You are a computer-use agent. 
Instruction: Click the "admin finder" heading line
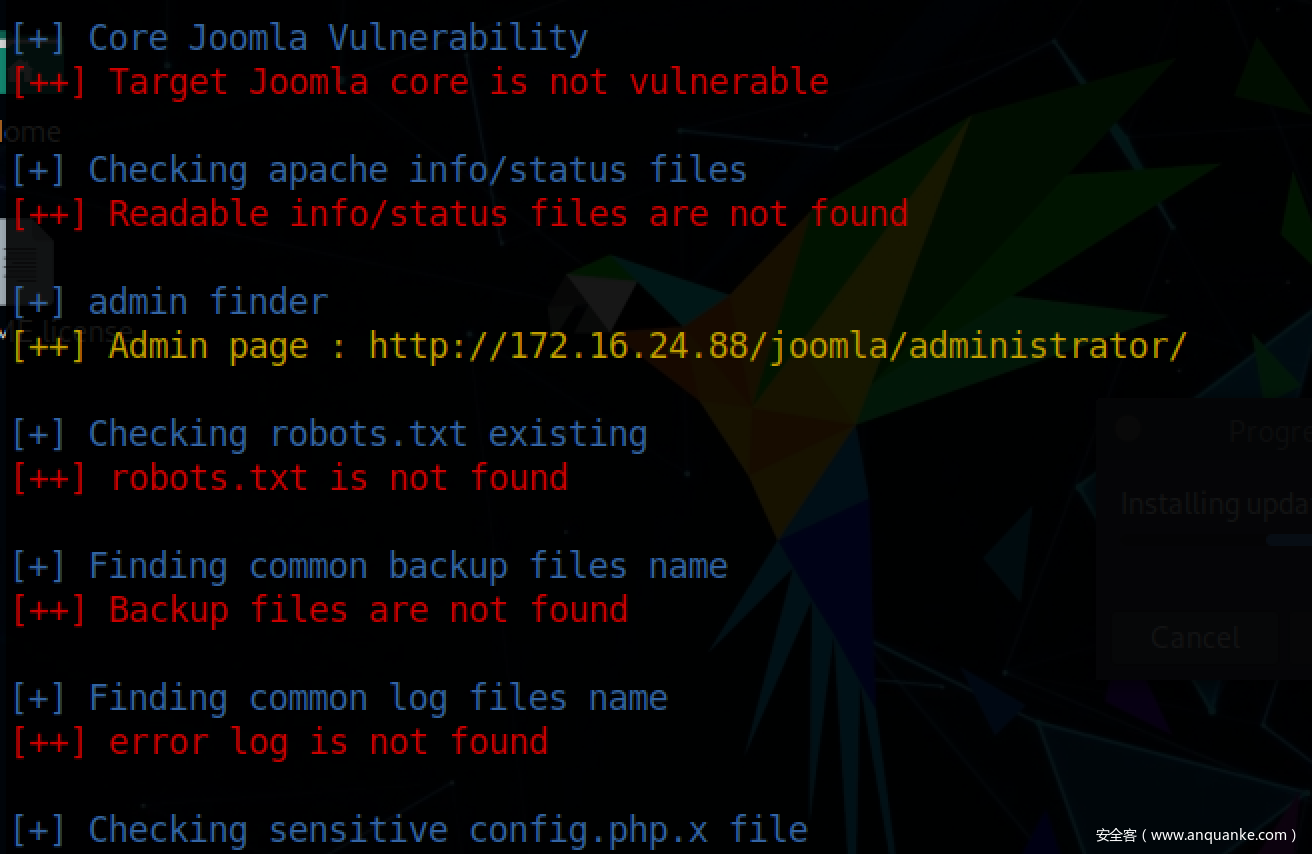169,302
